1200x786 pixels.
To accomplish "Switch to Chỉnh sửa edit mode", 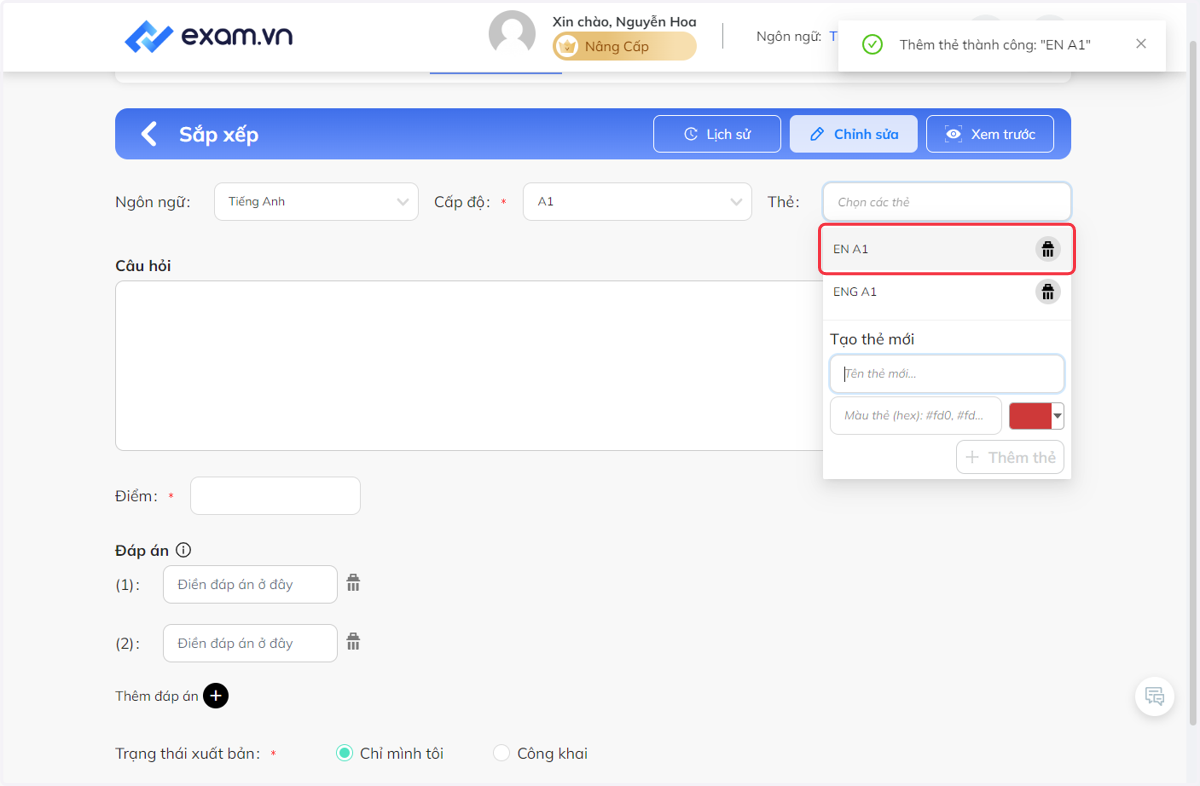I will click(853, 134).
